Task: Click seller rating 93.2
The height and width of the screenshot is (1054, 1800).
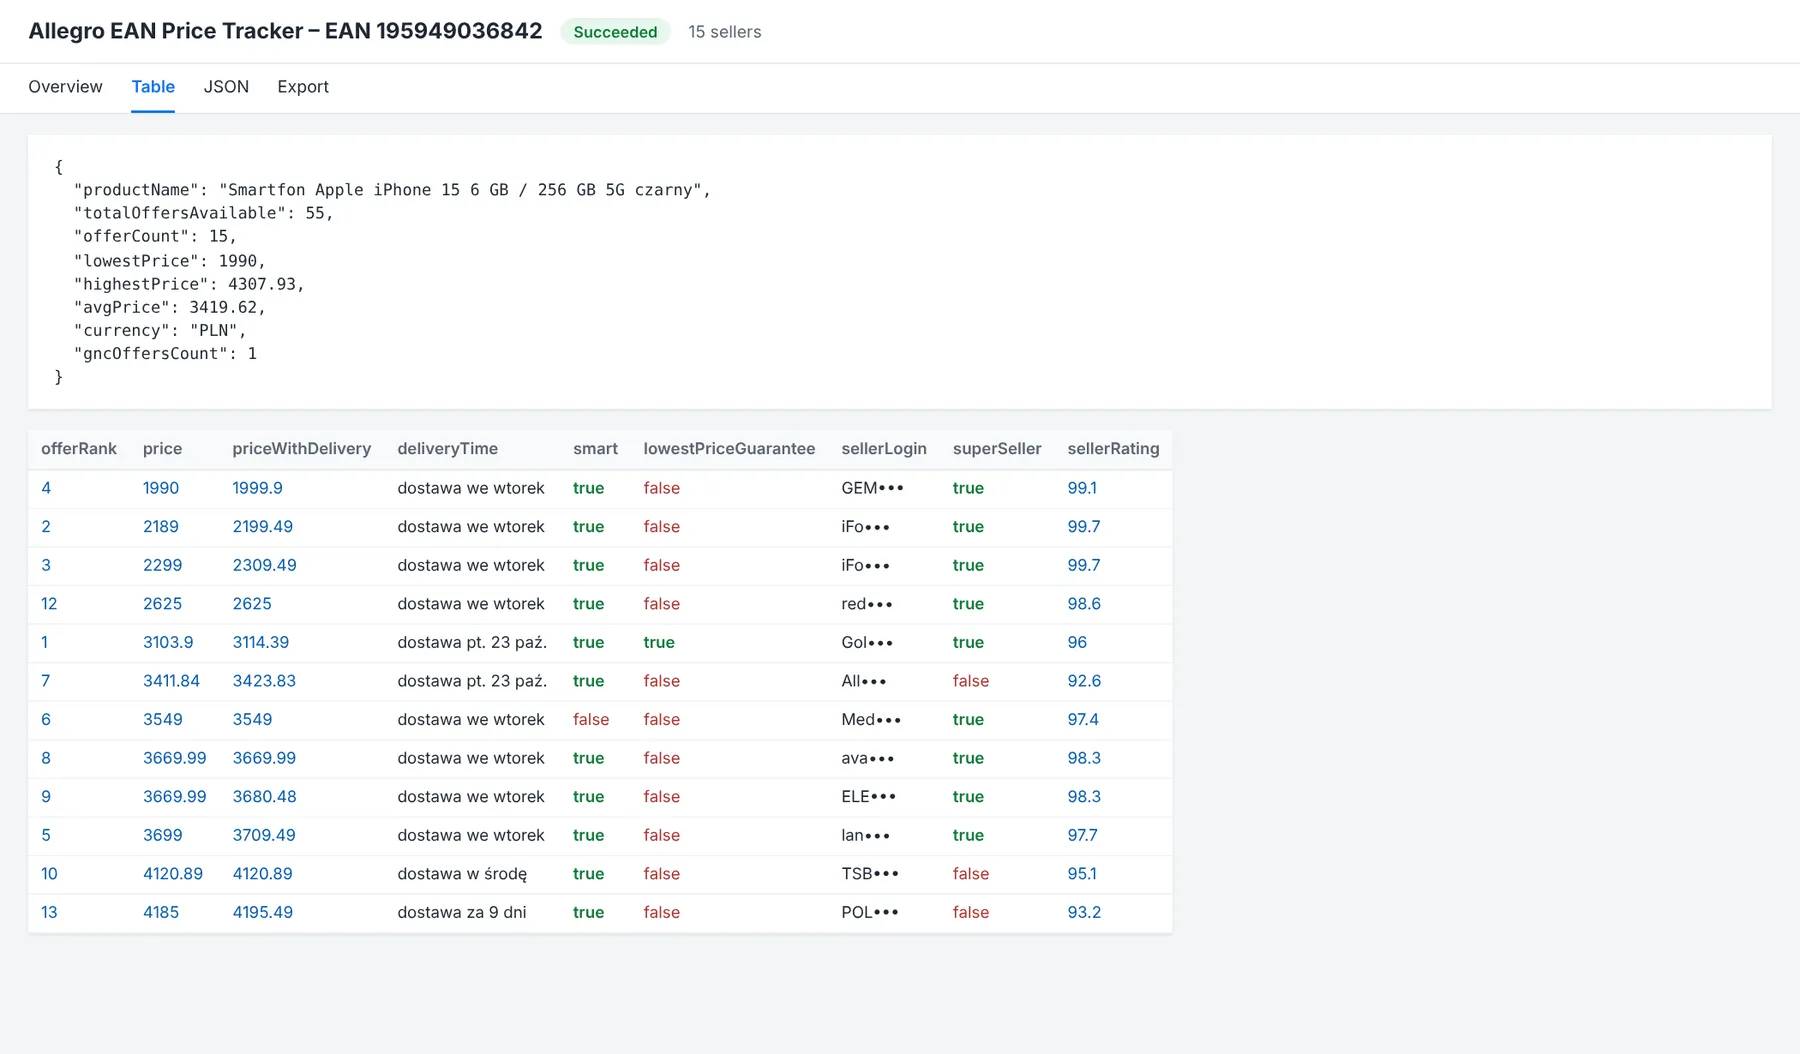Action: [x=1084, y=912]
